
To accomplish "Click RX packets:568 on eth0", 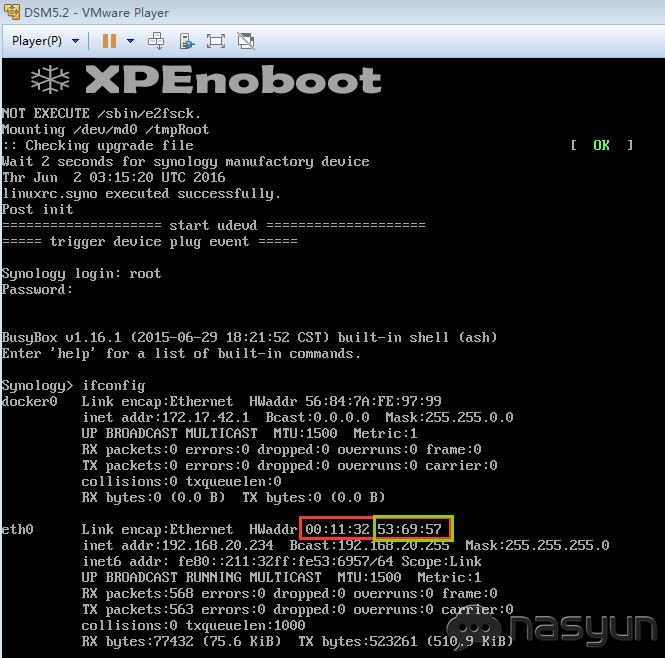I will pyautogui.click(x=137, y=594).
